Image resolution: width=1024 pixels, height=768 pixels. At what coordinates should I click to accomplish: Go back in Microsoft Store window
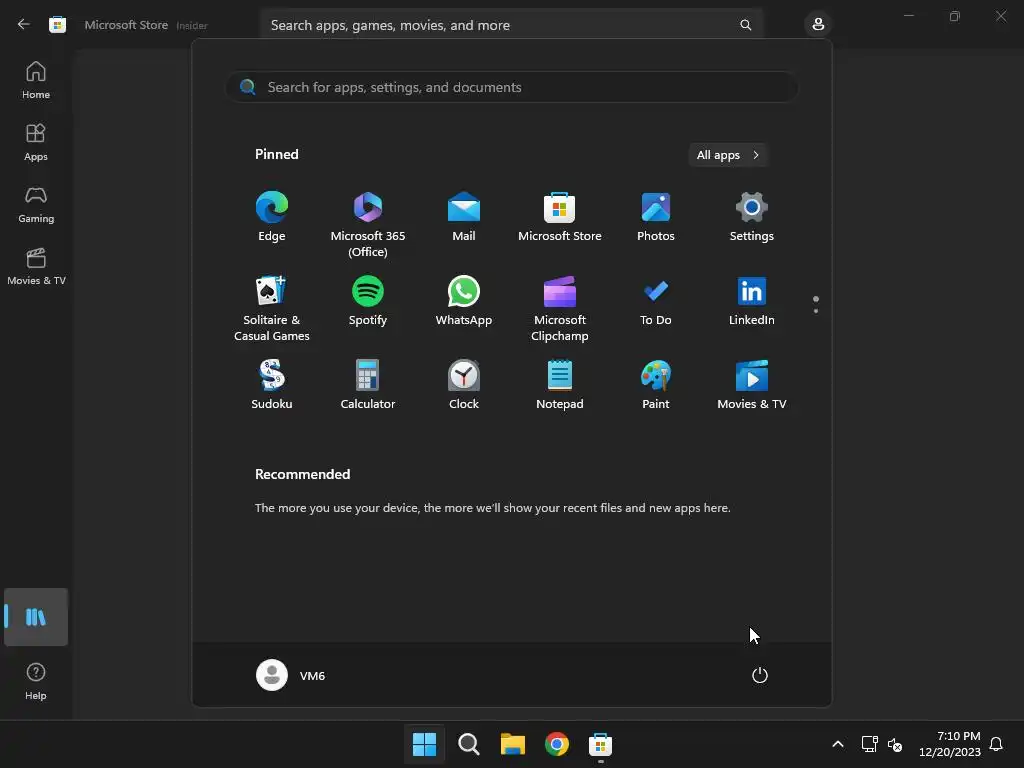(24, 25)
